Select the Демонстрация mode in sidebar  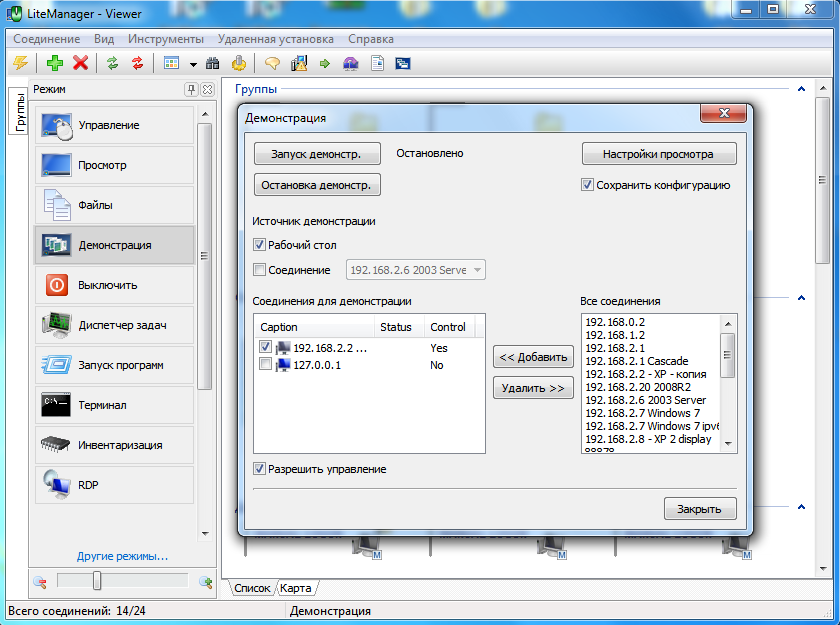[x=114, y=245]
